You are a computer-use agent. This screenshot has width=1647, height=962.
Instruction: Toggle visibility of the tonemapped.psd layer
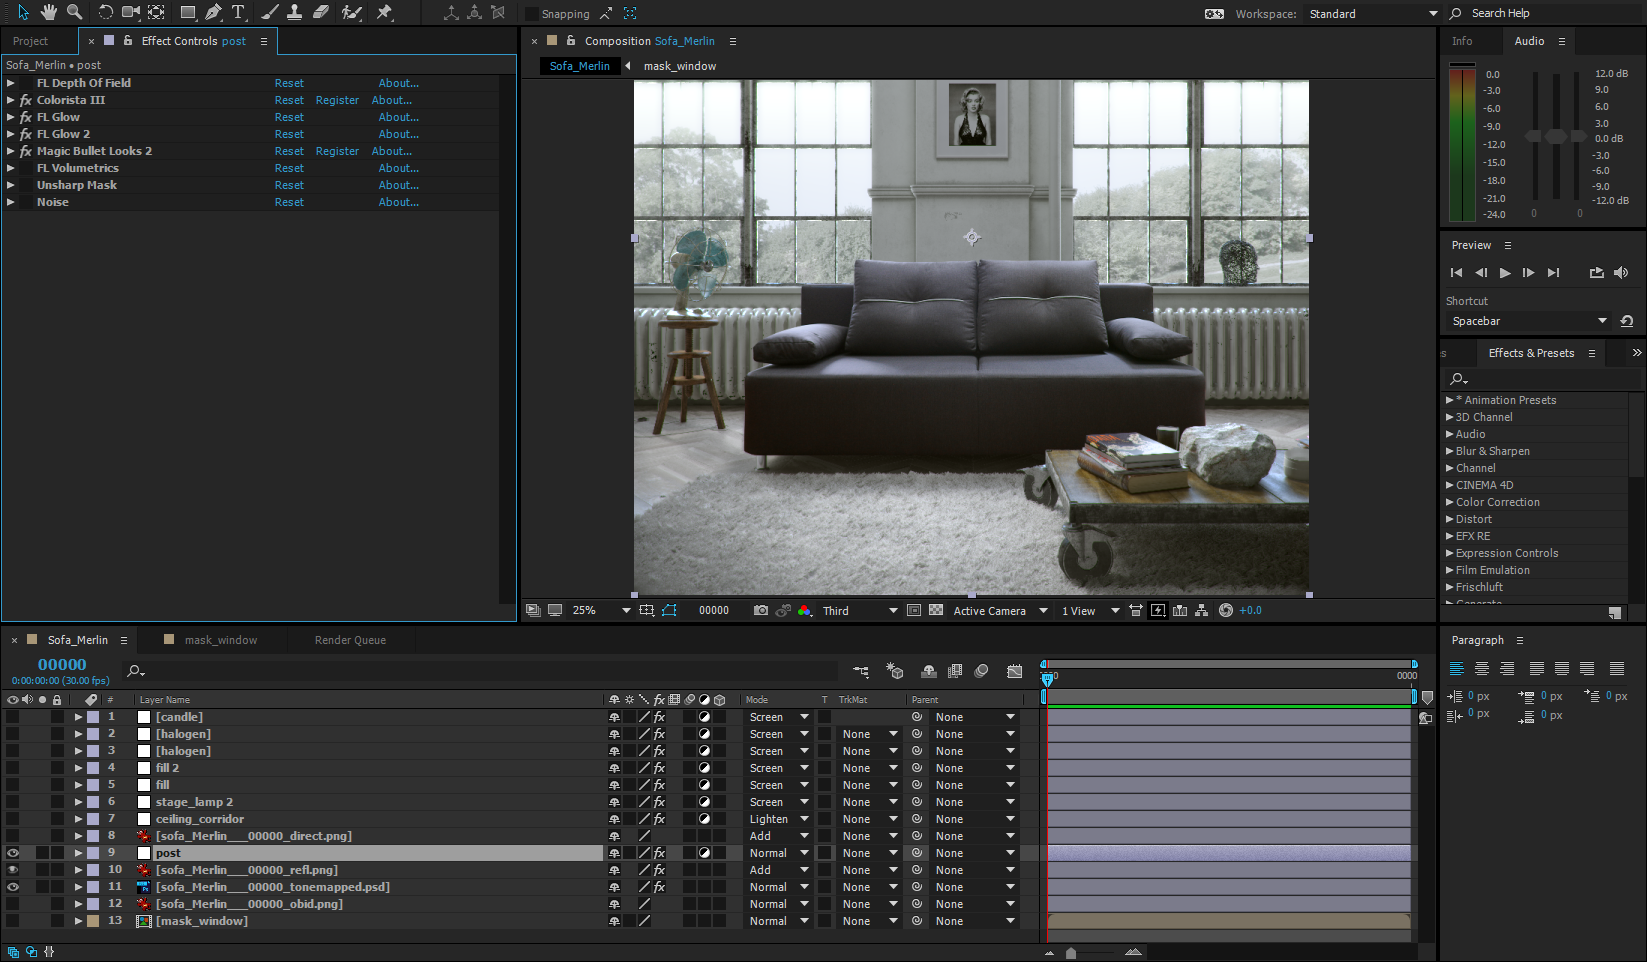(x=13, y=887)
